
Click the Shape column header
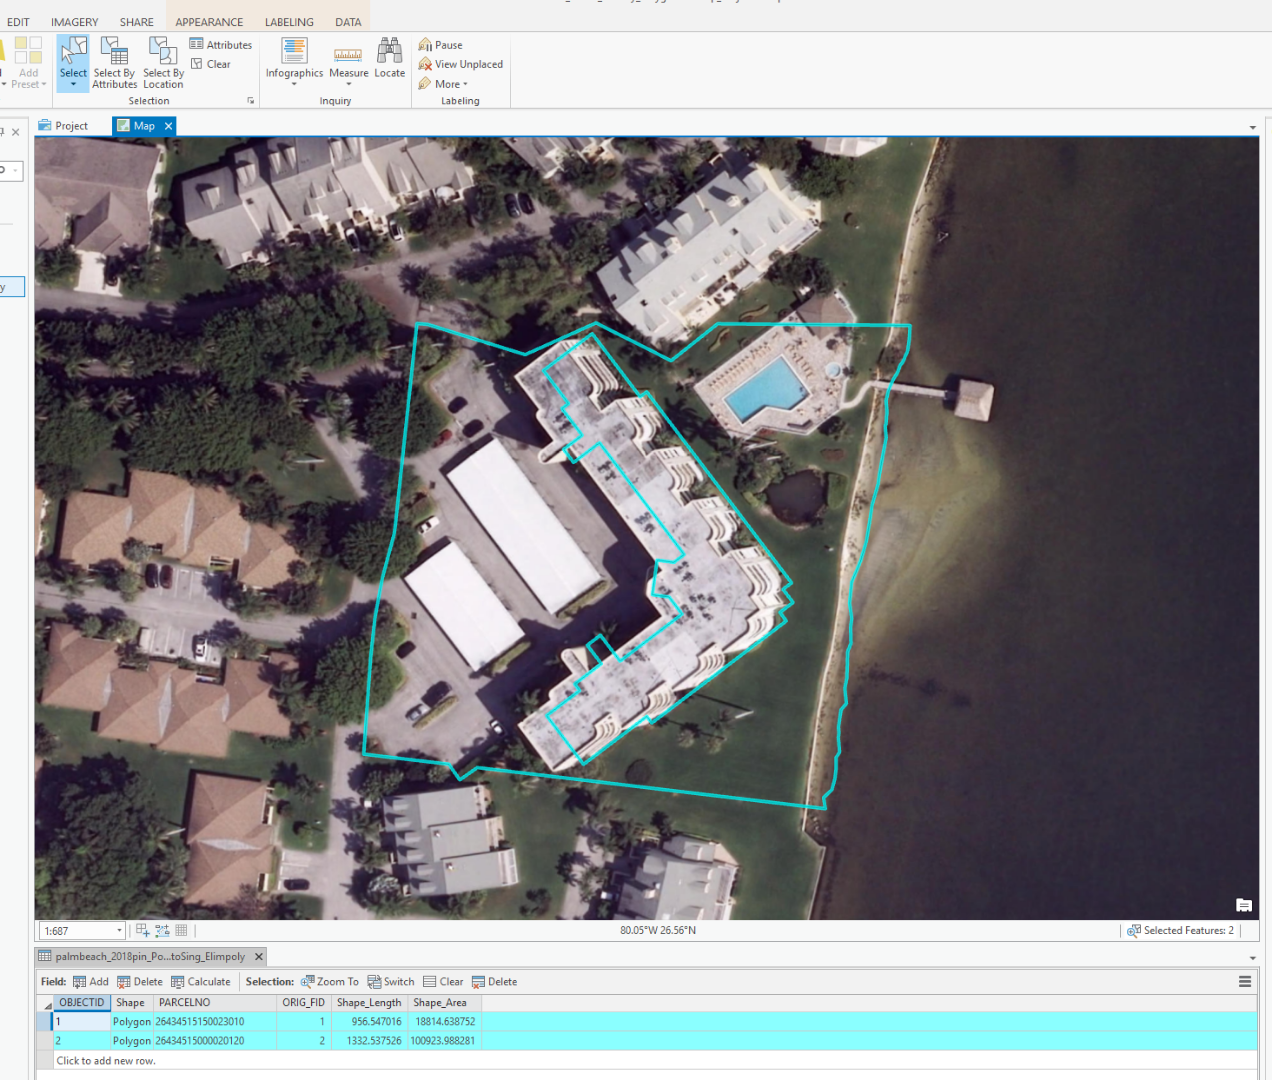pos(130,1003)
